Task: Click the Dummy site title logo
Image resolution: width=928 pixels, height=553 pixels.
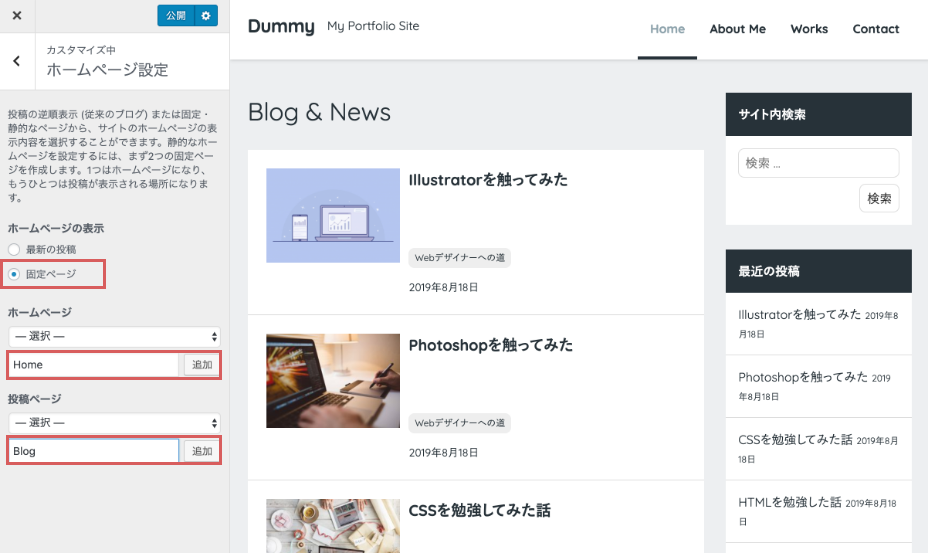Action: pos(281,27)
